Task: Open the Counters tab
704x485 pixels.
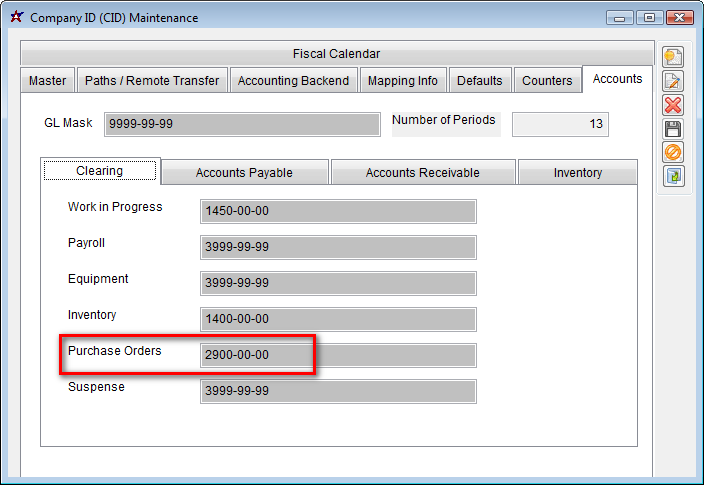Action: point(547,81)
